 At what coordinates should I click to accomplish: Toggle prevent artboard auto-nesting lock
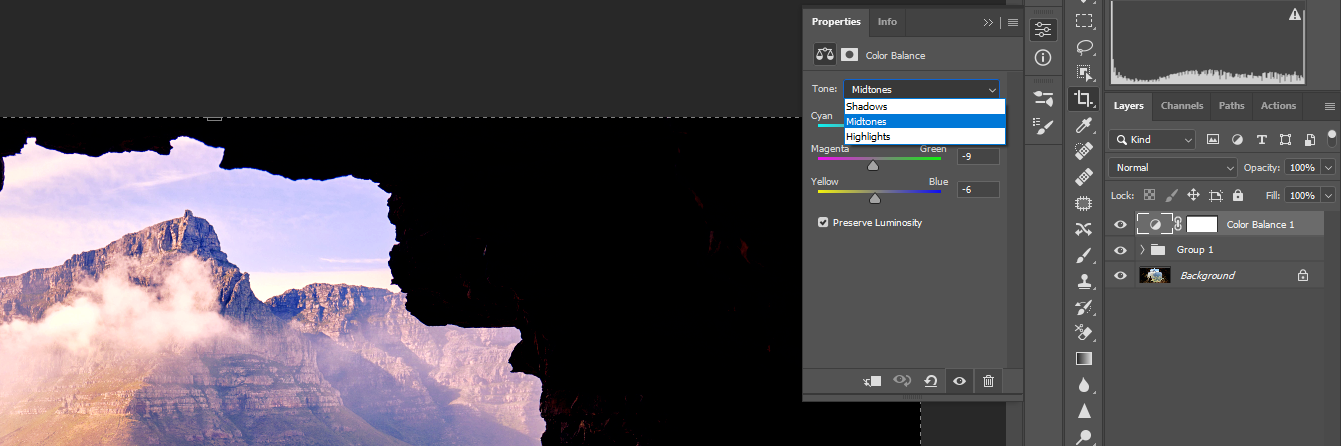click(x=1215, y=195)
